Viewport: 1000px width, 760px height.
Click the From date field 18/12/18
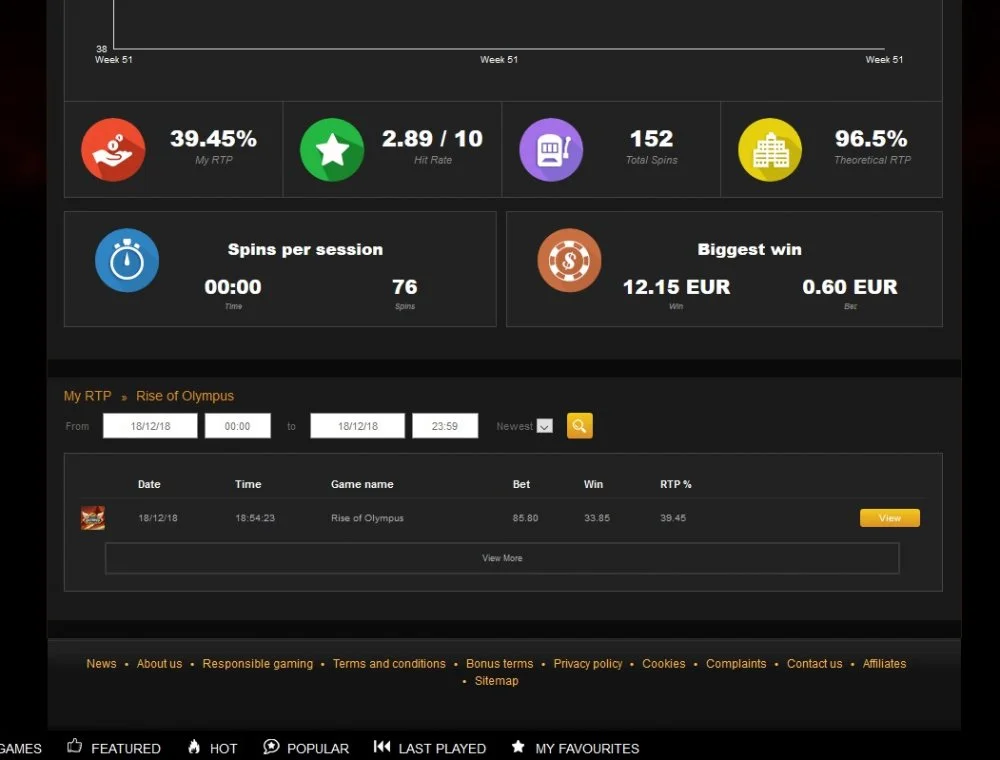[150, 426]
